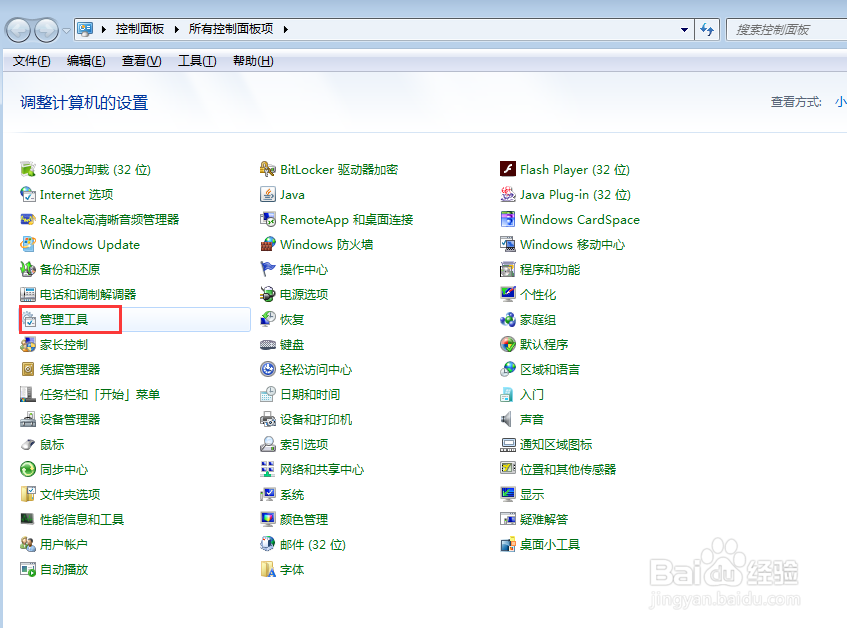847x628 pixels.
Task: Open the 字体 link
Action: pyautogui.click(x=292, y=570)
